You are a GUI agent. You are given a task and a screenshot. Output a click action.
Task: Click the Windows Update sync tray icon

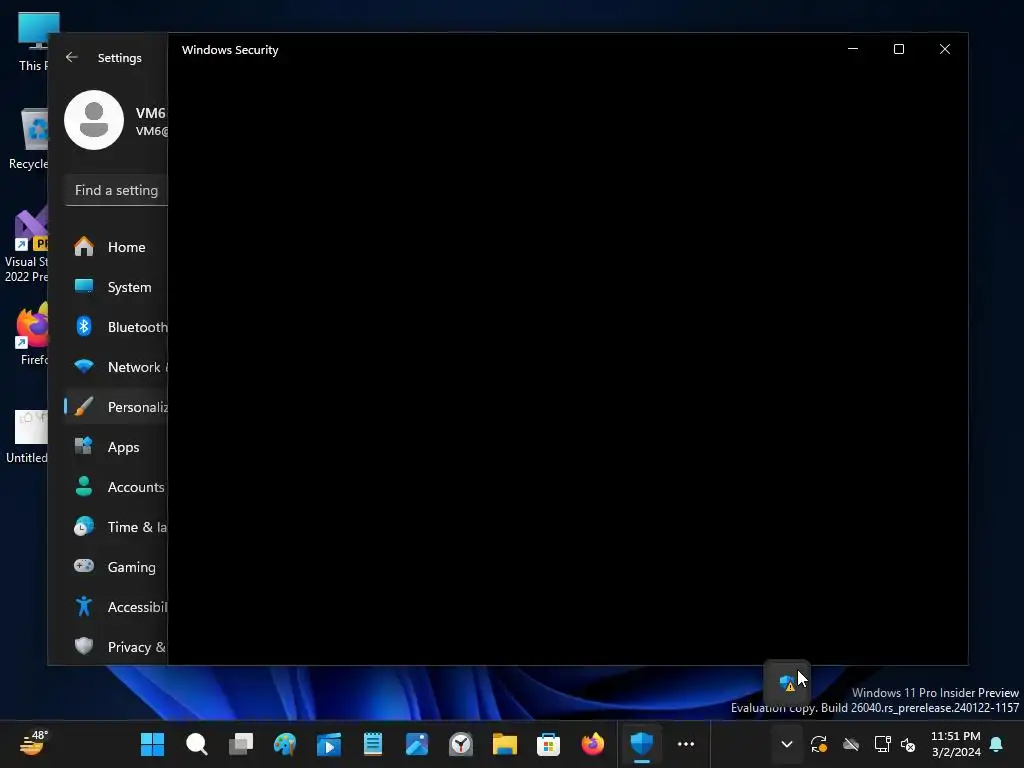click(x=819, y=744)
